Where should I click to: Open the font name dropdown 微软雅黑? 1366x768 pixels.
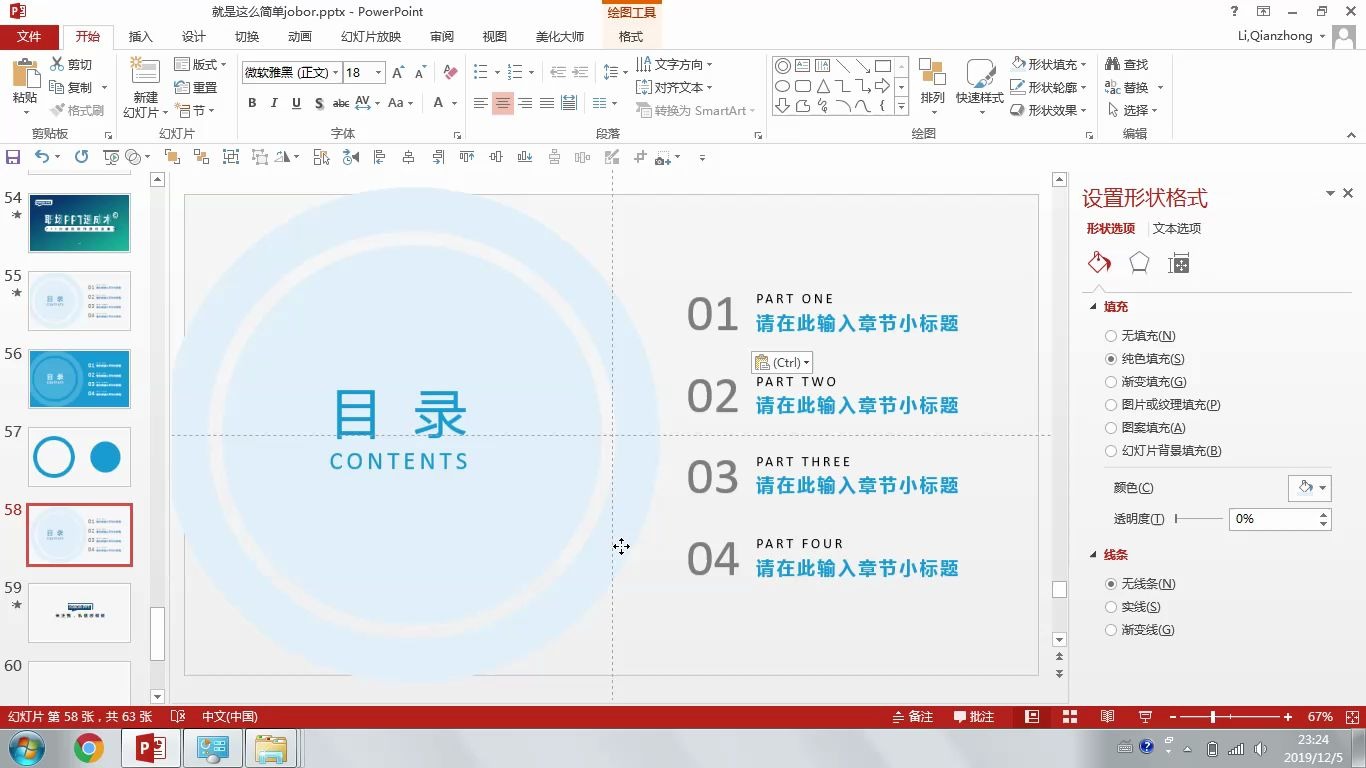334,73
